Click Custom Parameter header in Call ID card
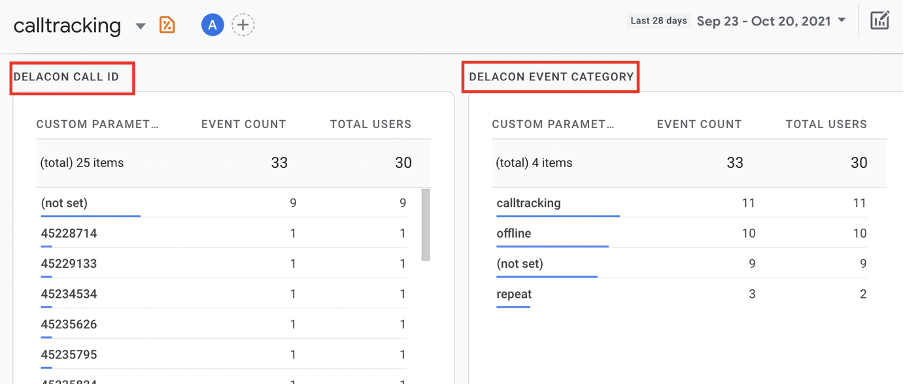 tap(97, 124)
